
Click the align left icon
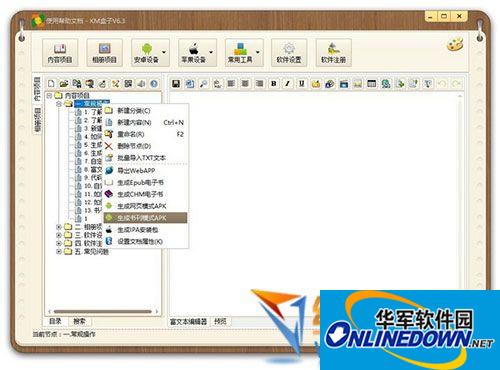(231, 83)
